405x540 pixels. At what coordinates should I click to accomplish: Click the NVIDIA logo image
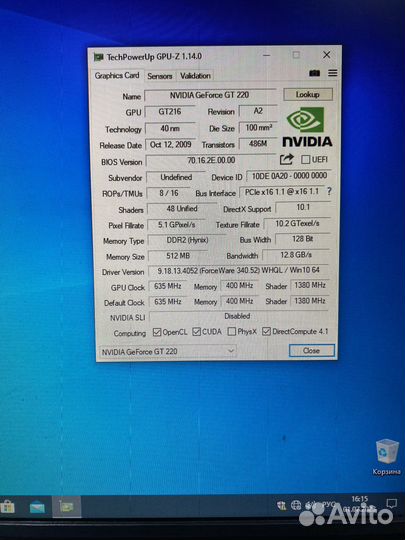tap(307, 127)
